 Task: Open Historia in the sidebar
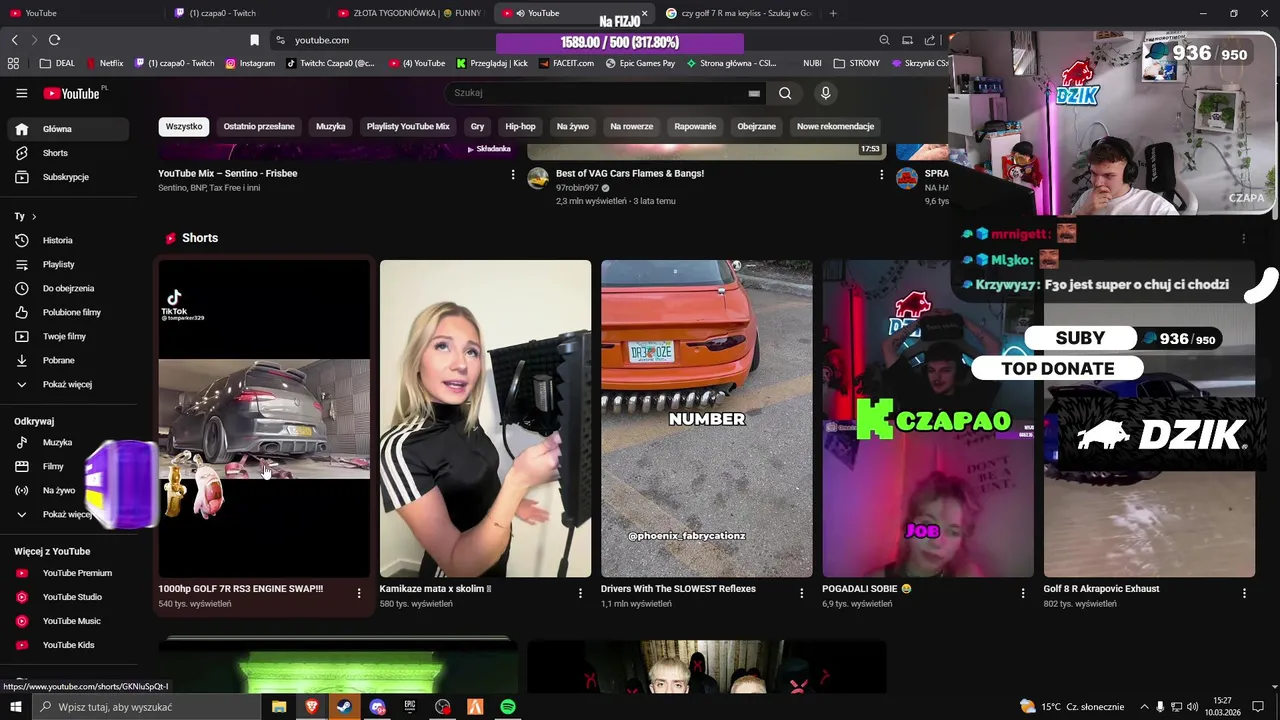click(x=66, y=240)
